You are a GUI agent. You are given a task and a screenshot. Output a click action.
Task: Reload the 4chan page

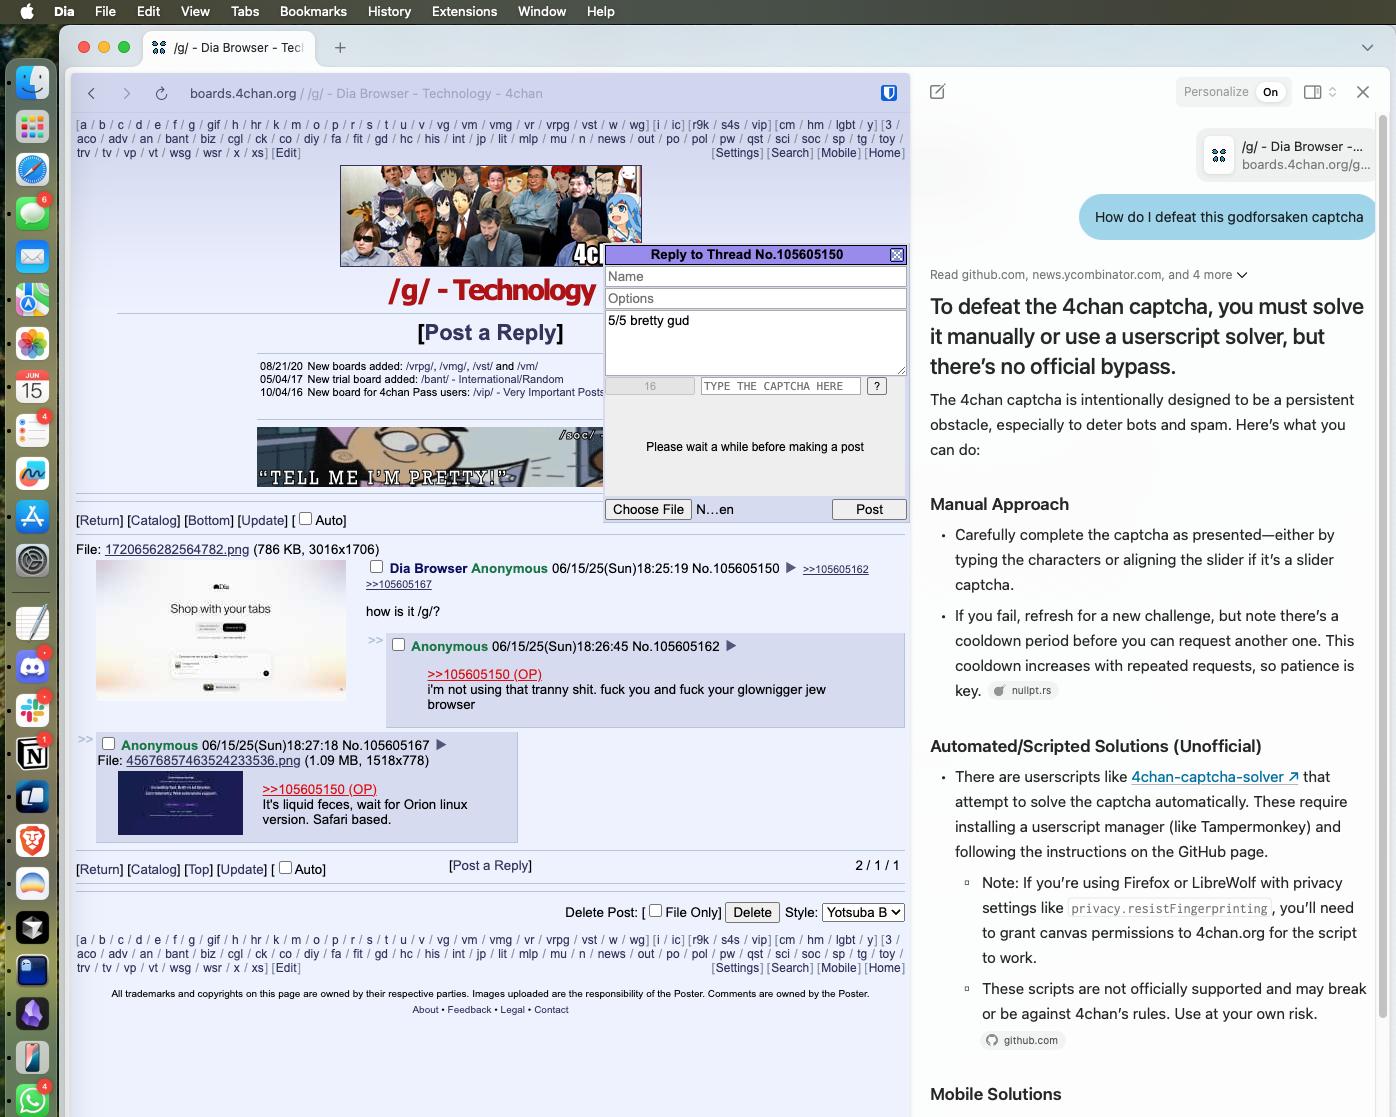coord(161,93)
